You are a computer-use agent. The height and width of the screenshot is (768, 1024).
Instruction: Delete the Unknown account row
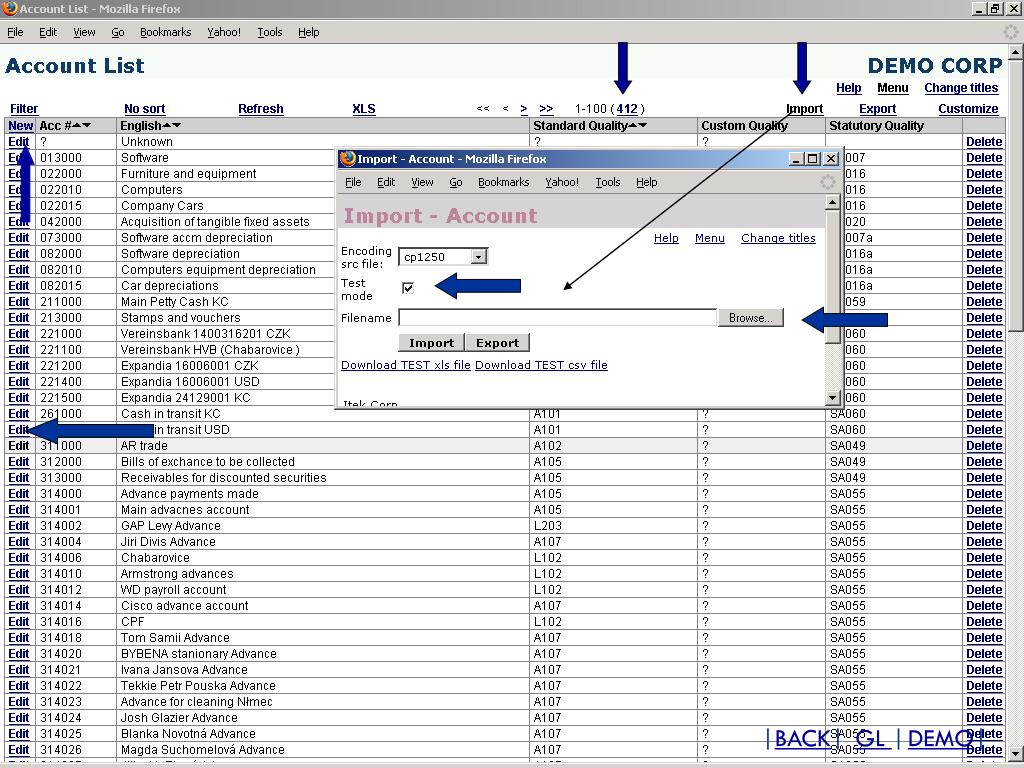(x=984, y=142)
